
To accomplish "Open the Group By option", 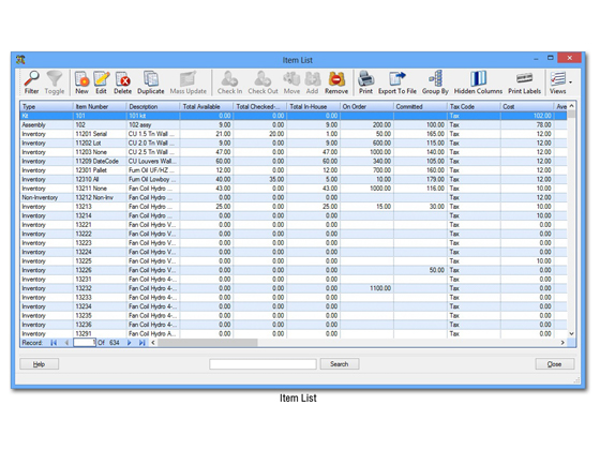I will click(x=435, y=81).
